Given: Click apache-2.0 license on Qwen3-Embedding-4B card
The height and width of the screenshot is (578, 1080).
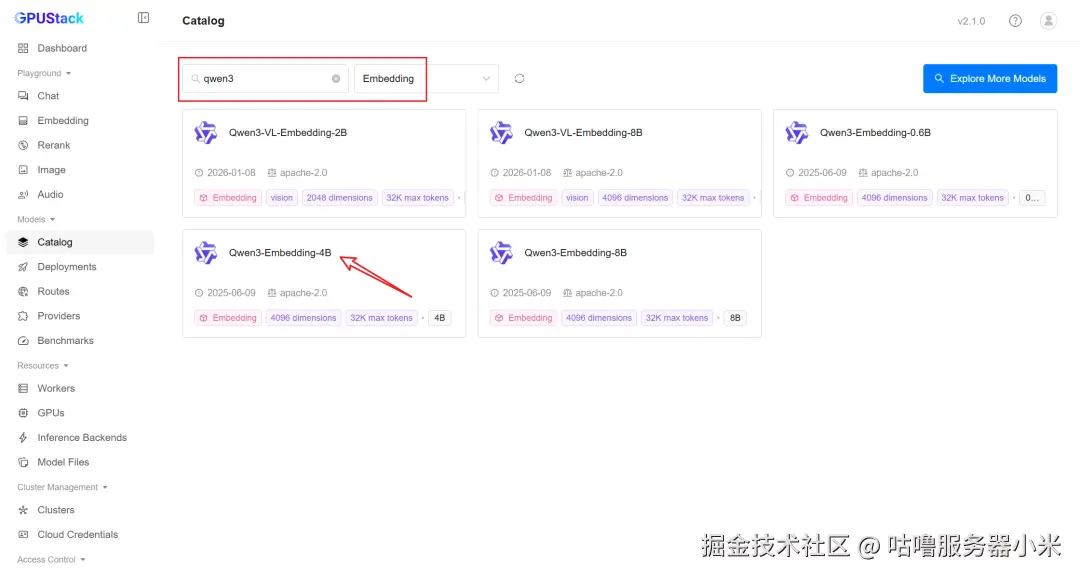Looking at the screenshot, I should click(298, 293).
